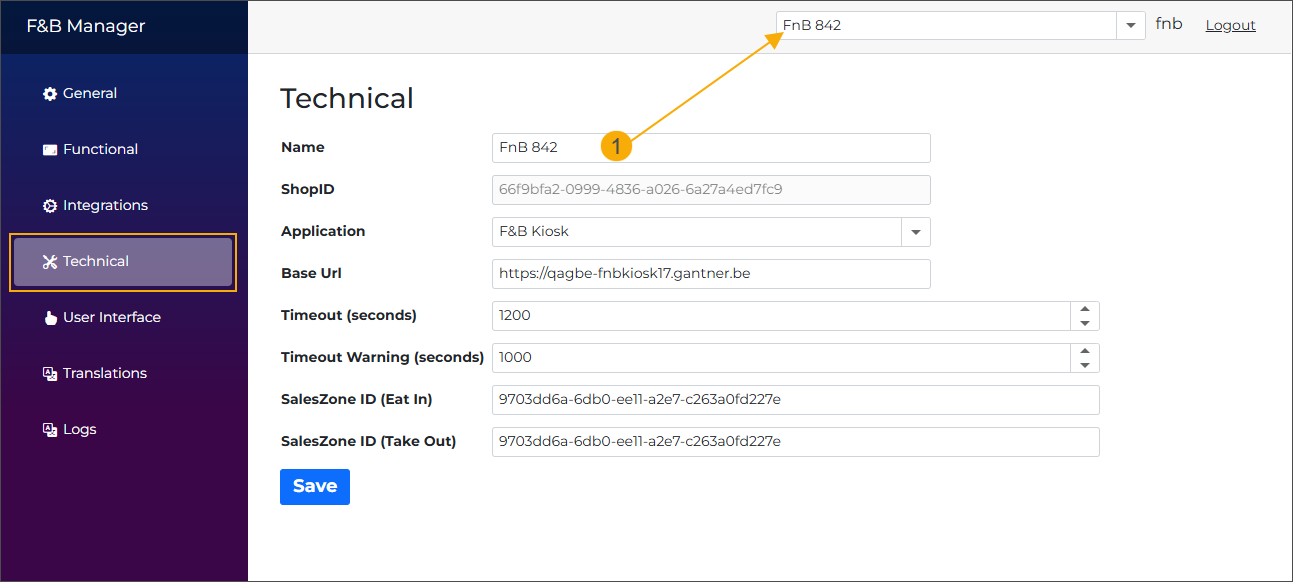Viewport: 1293px width, 582px height.
Task: Click the Integrations cog icon
Action: pyautogui.click(x=50, y=205)
